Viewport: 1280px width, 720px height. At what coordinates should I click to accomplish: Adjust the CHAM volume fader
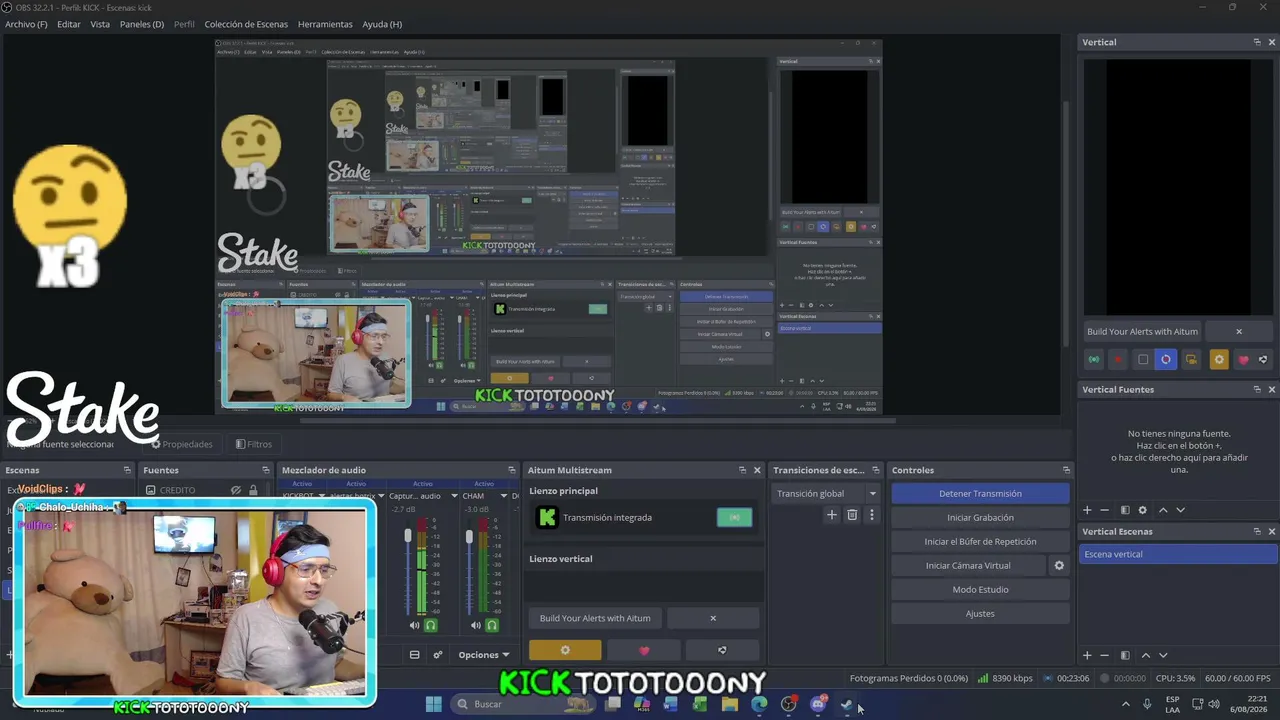click(x=469, y=537)
